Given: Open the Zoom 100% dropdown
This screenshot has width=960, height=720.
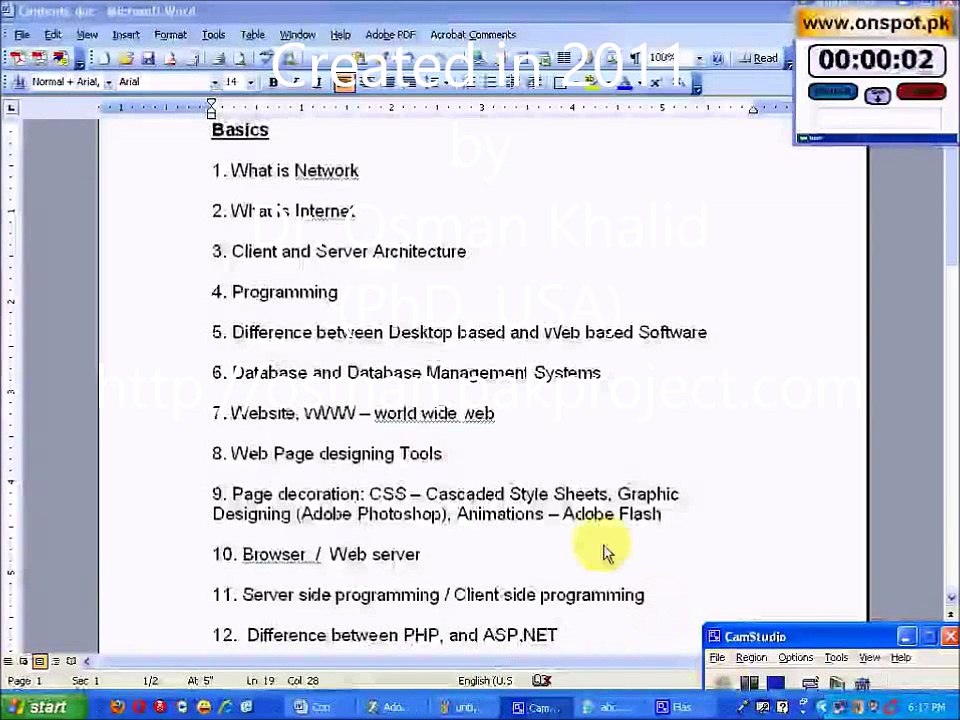Looking at the screenshot, I should 699,58.
